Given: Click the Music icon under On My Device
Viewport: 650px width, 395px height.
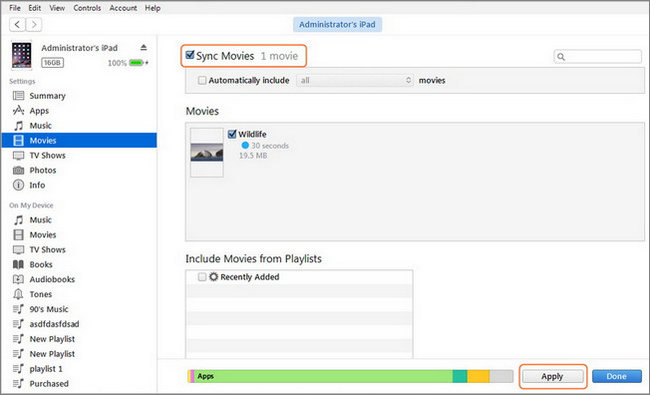Looking at the screenshot, I should point(18,220).
